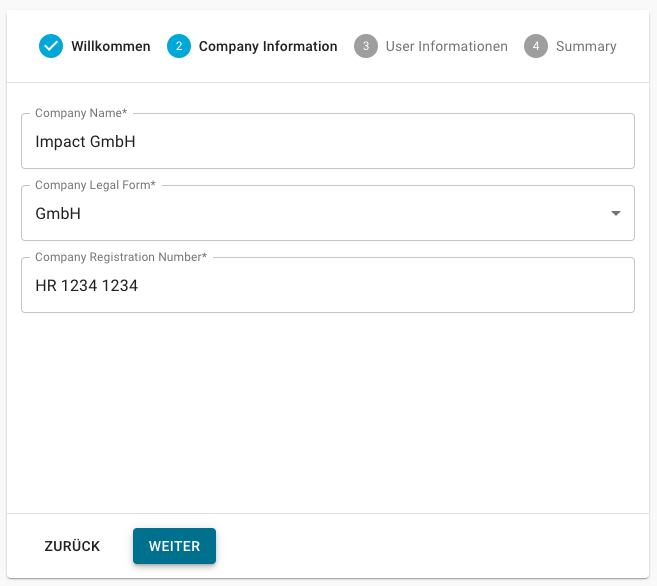This screenshot has height=586, width=657.
Task: Click the "Company Legal Form*" label
Action: pos(96,186)
